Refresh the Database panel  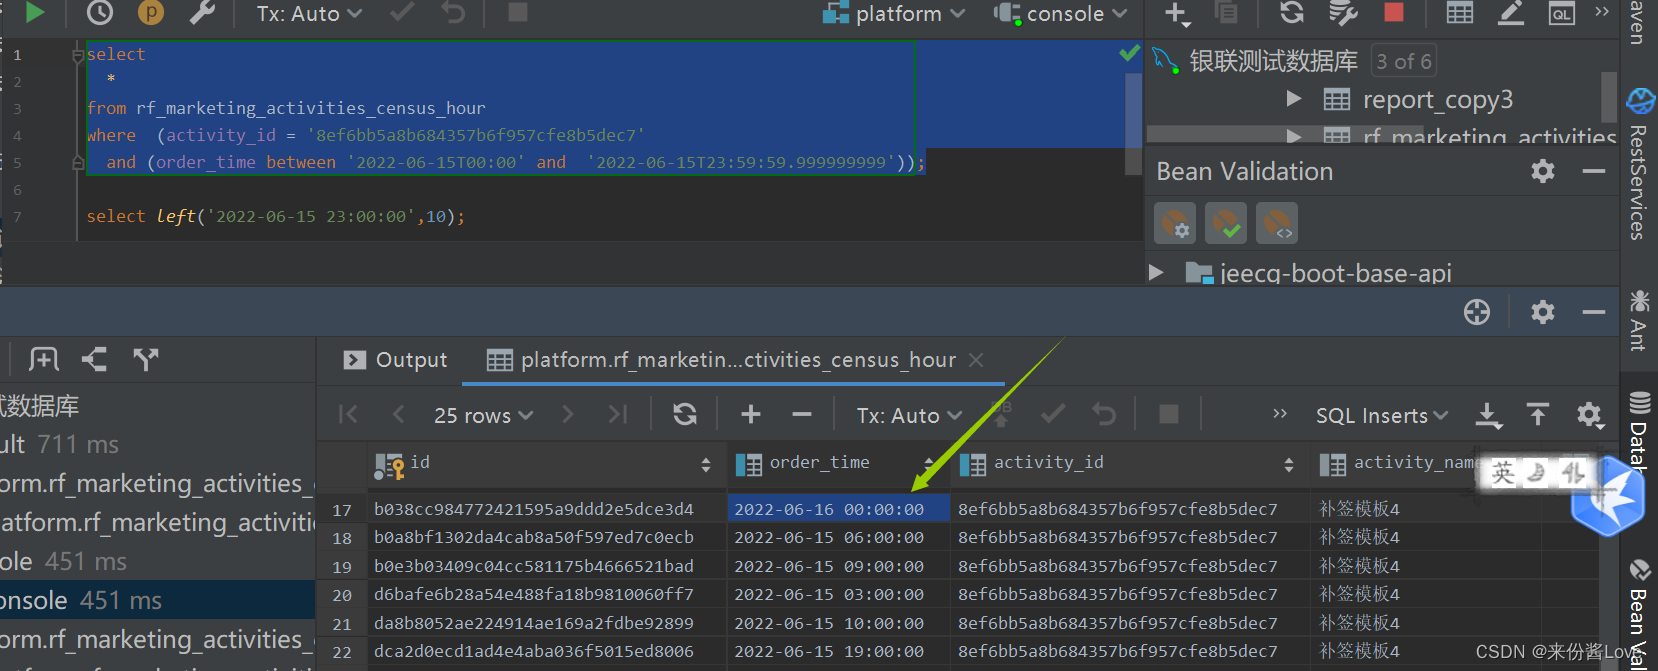click(1292, 12)
